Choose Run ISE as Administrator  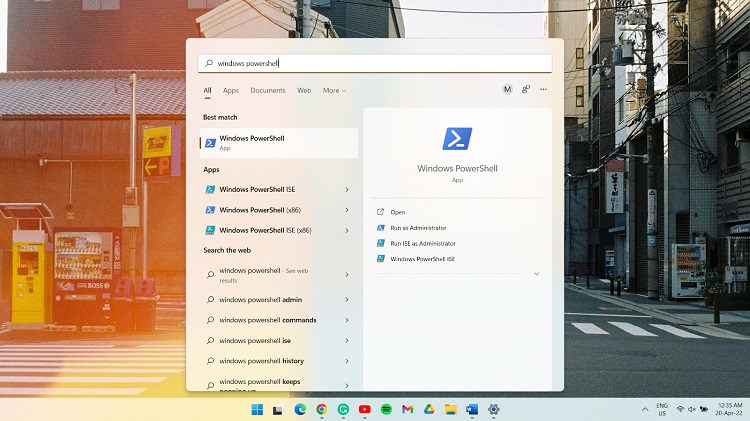423,244
